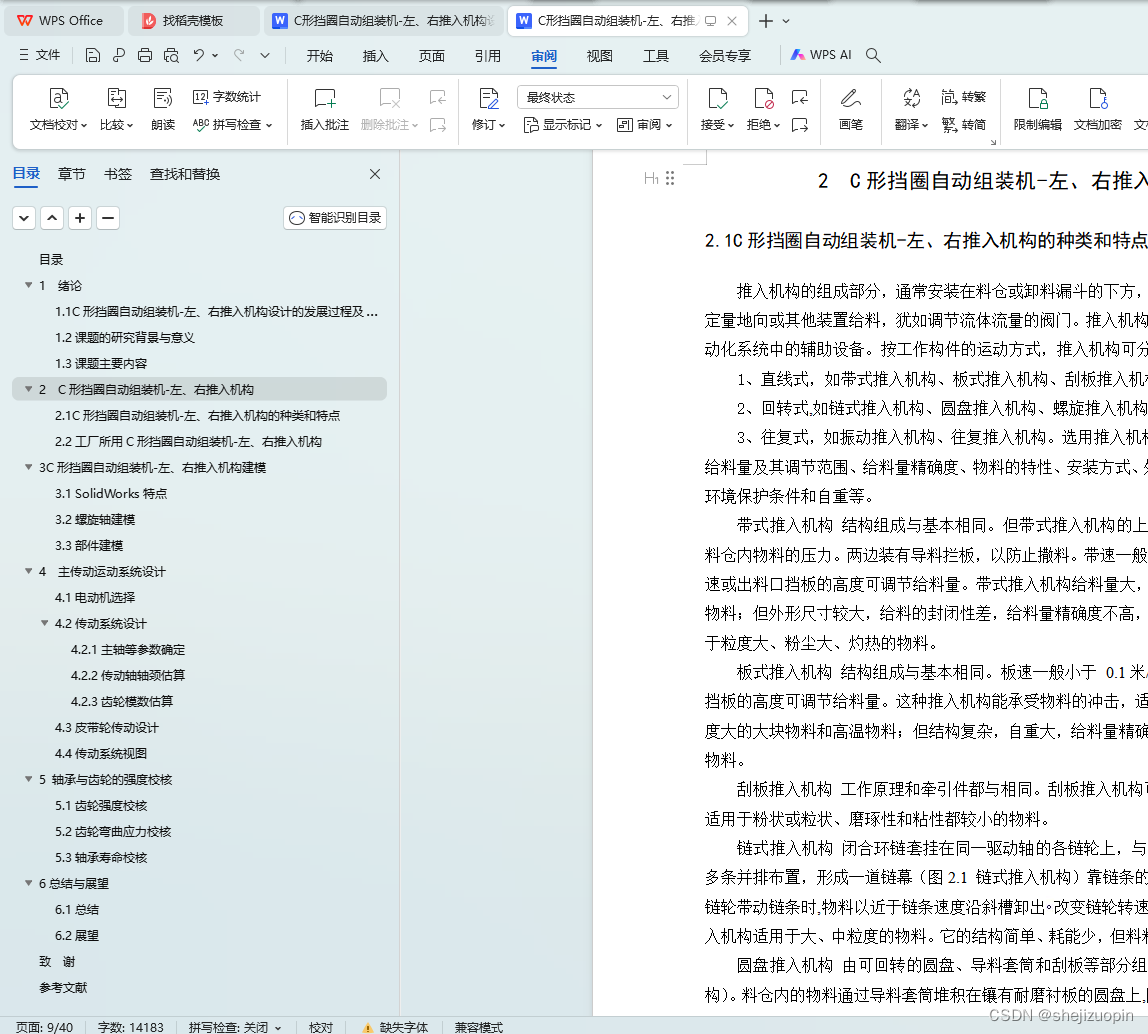1148x1034 pixels.
Task: Collapse the '2 C形挡圈自动组装机' outline section
Action: click(29, 389)
